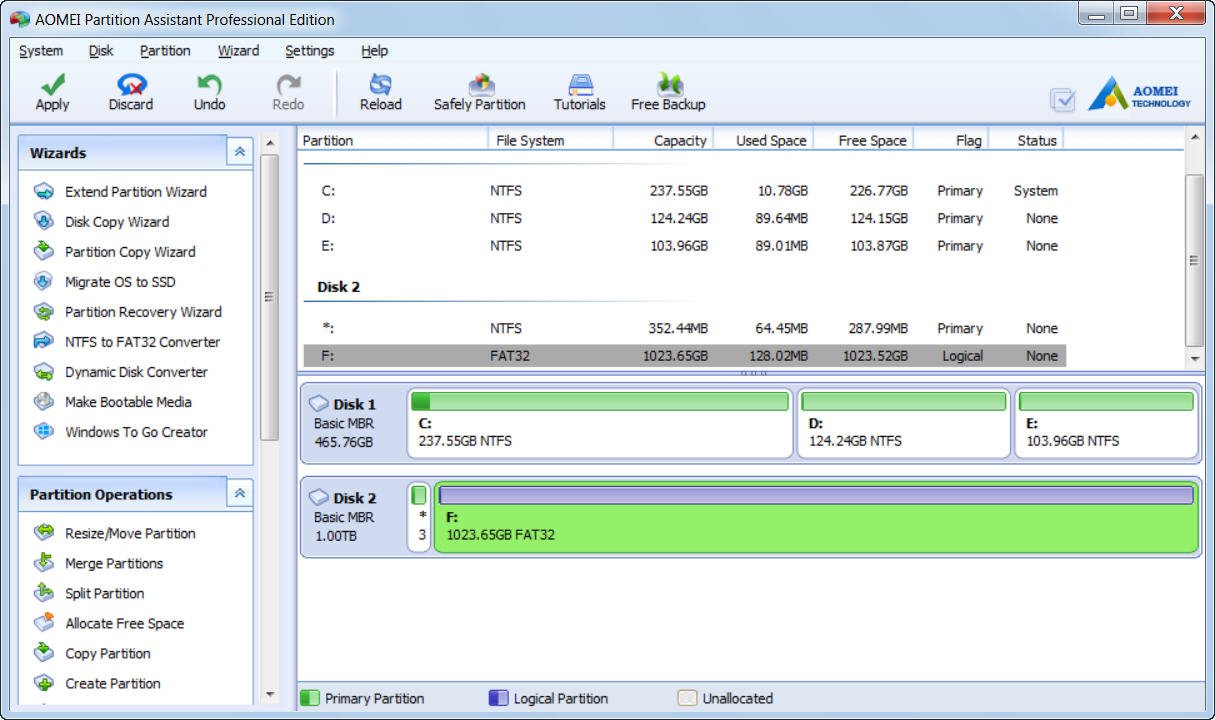Screen dimensions: 1215x720
Task: Open Dynamic Disk Converter
Action: click(136, 372)
